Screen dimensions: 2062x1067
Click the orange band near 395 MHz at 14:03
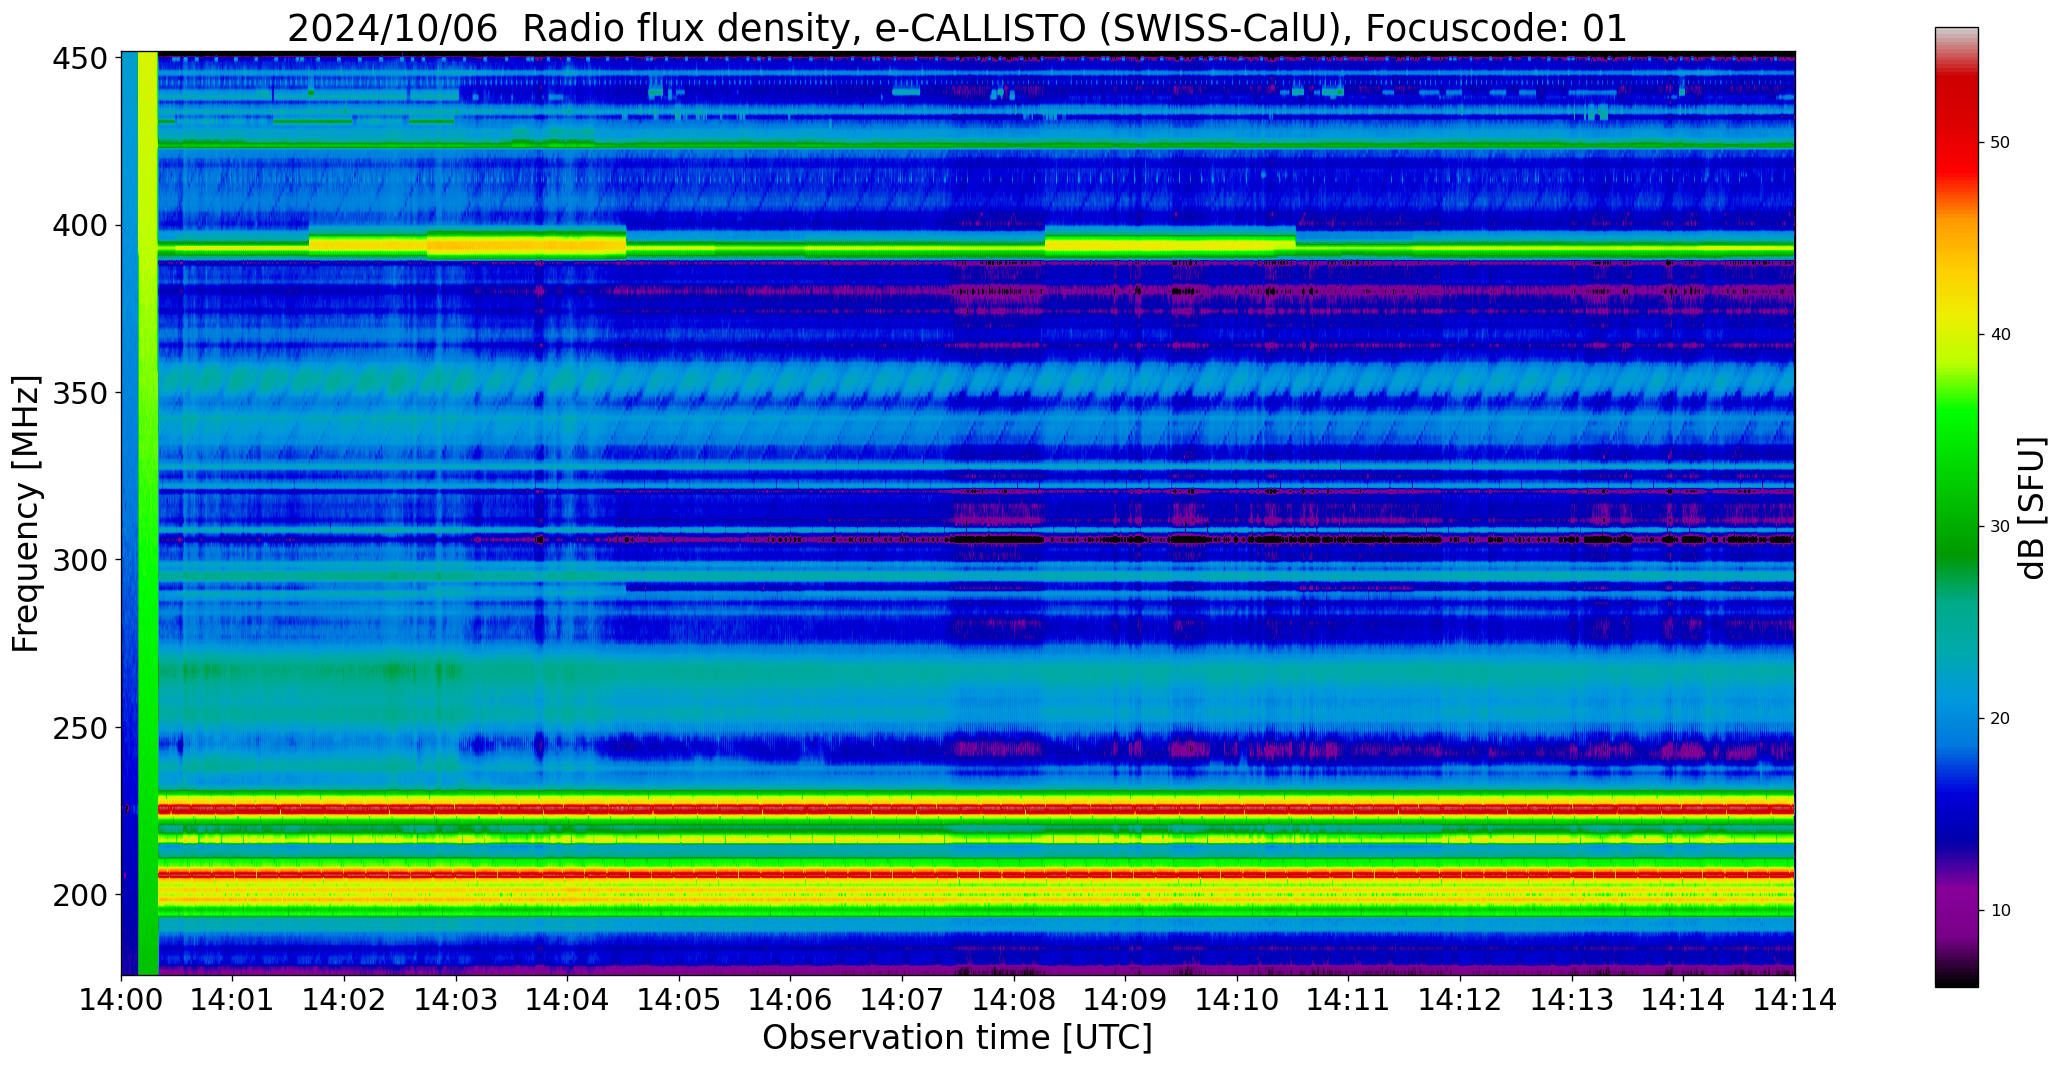point(526,245)
